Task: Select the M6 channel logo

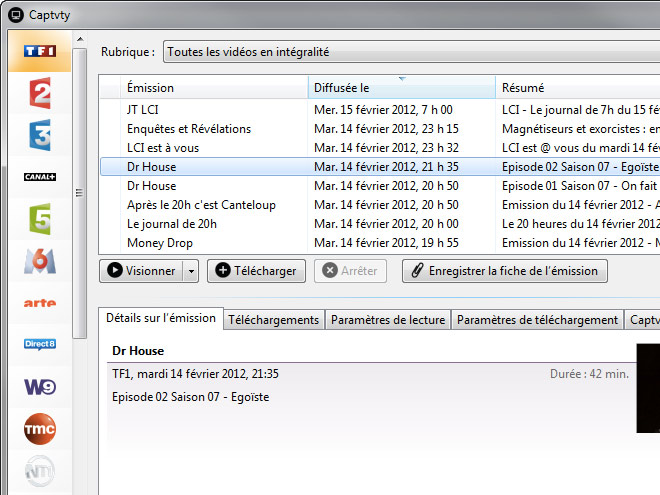Action: point(40,261)
